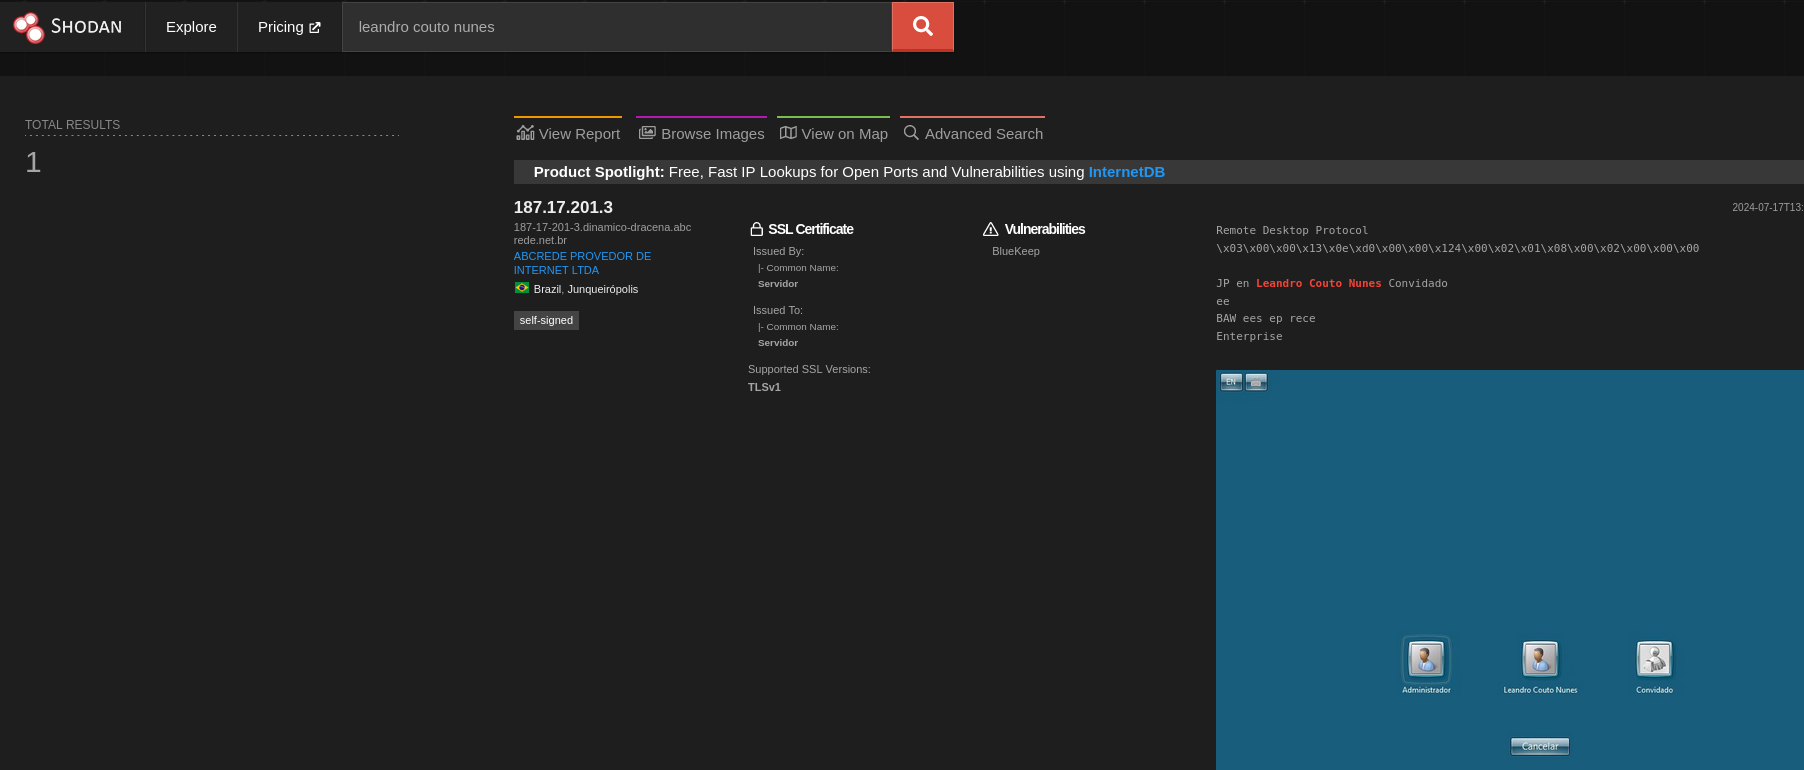
Task: Click the highlighted Leandro Couto Nunes text
Action: coord(1318,283)
